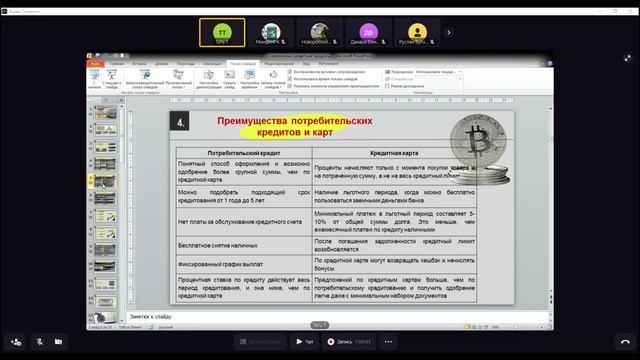Viewport: 640px width, 360px height.
Task: Open the Resolution dropdown
Action: pos(438,72)
